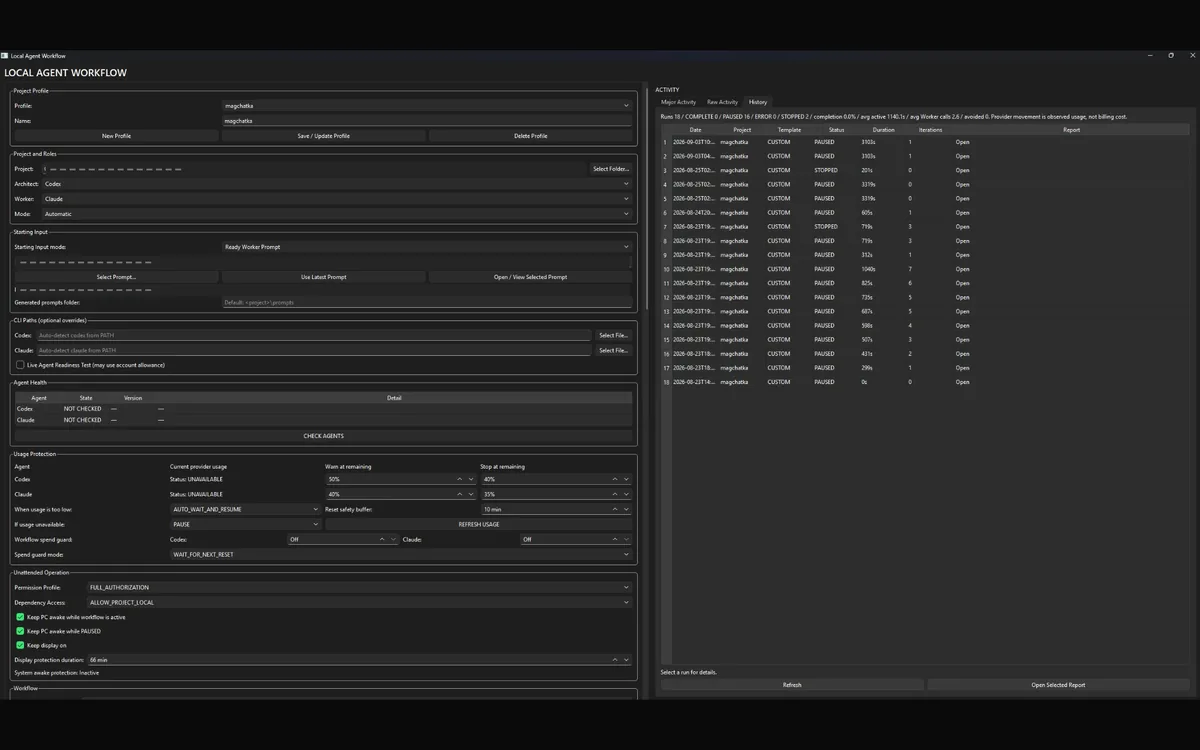Decrease Claude 'Stop at remaining' 35% value
The height and width of the screenshot is (750, 1200).
[626, 494]
